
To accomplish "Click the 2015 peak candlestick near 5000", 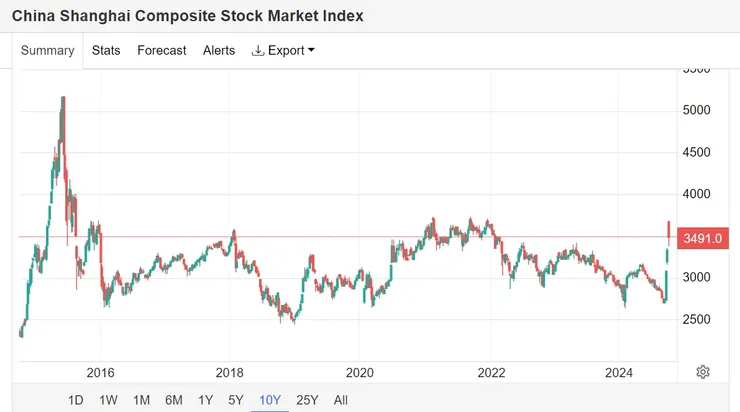I will tap(63, 118).
